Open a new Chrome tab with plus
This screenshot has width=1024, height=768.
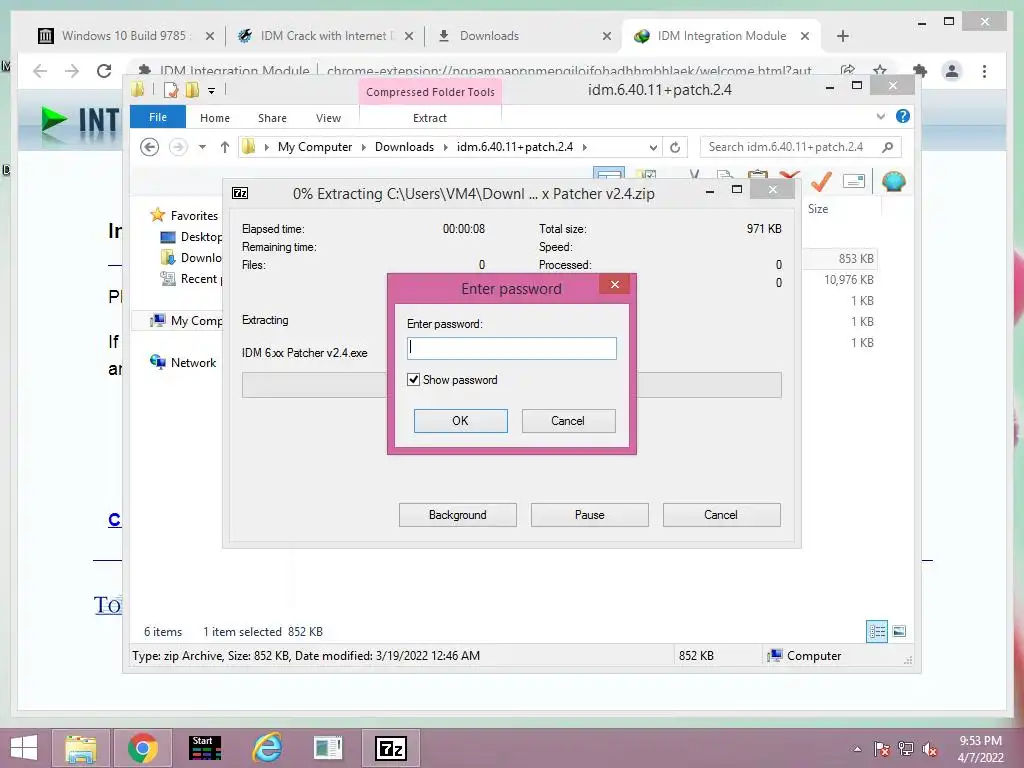pos(843,36)
